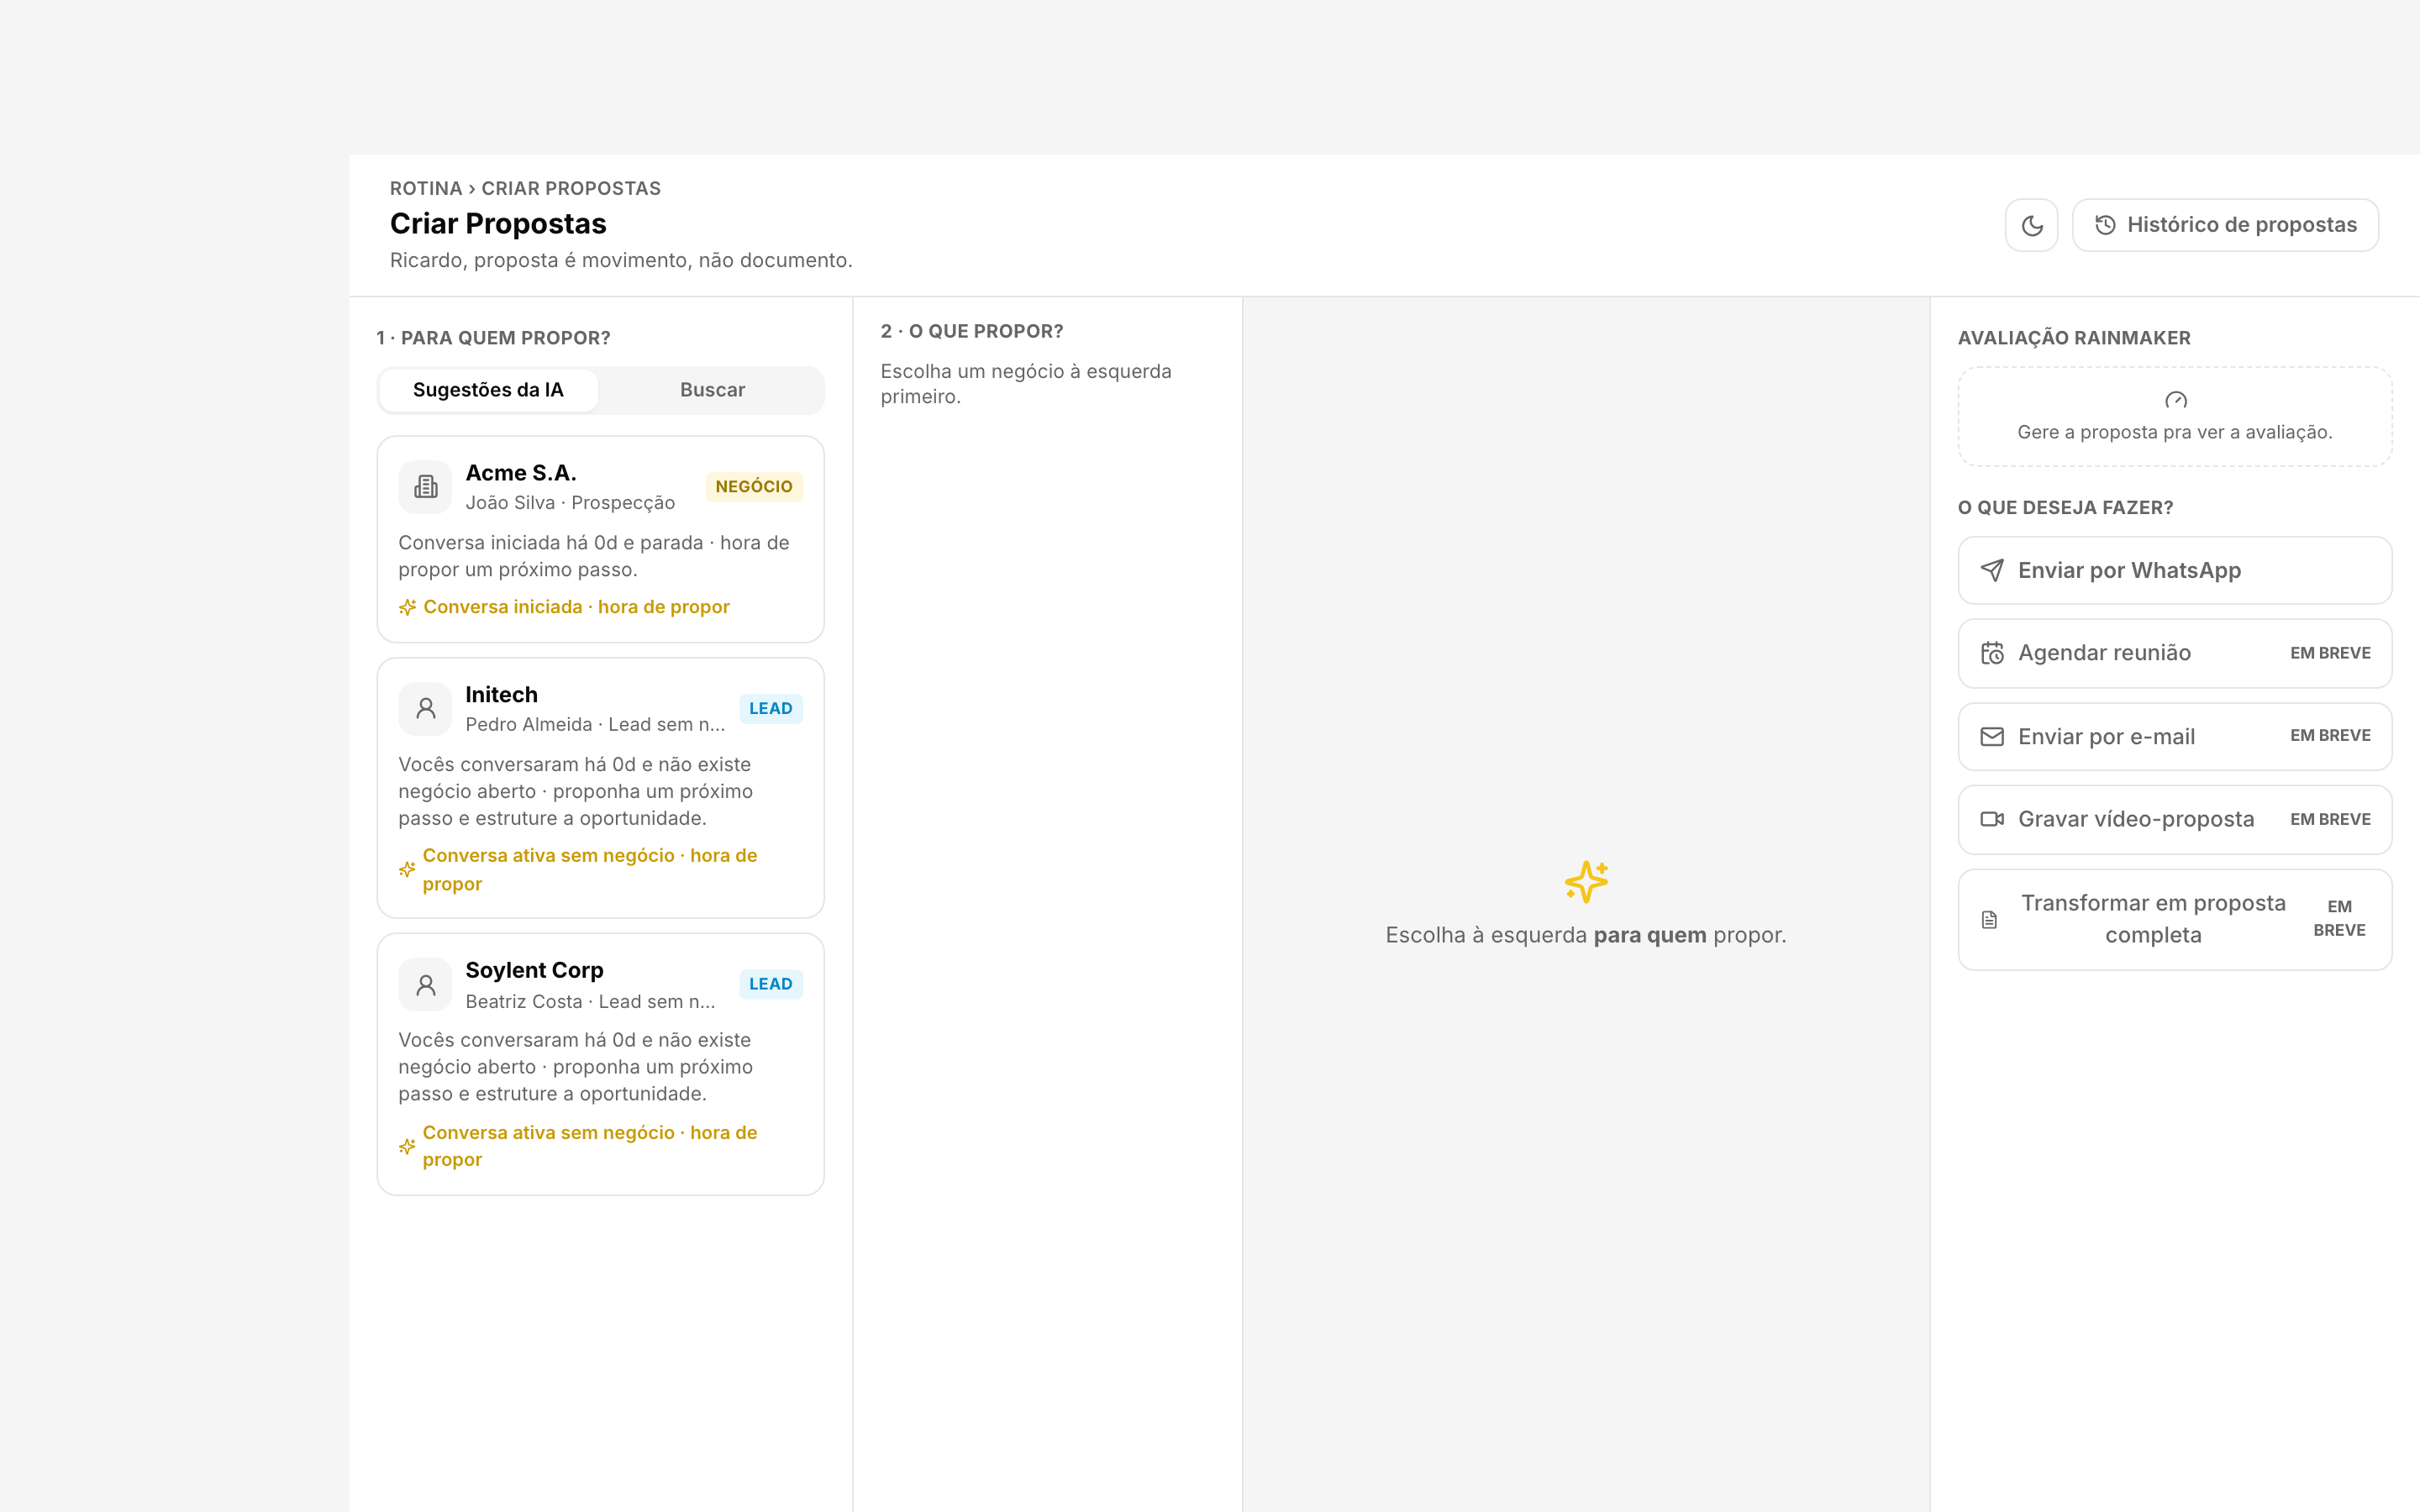
Task: Click Soylent Corp's Conversa ativa sem negócio hint
Action: [x=590, y=1146]
